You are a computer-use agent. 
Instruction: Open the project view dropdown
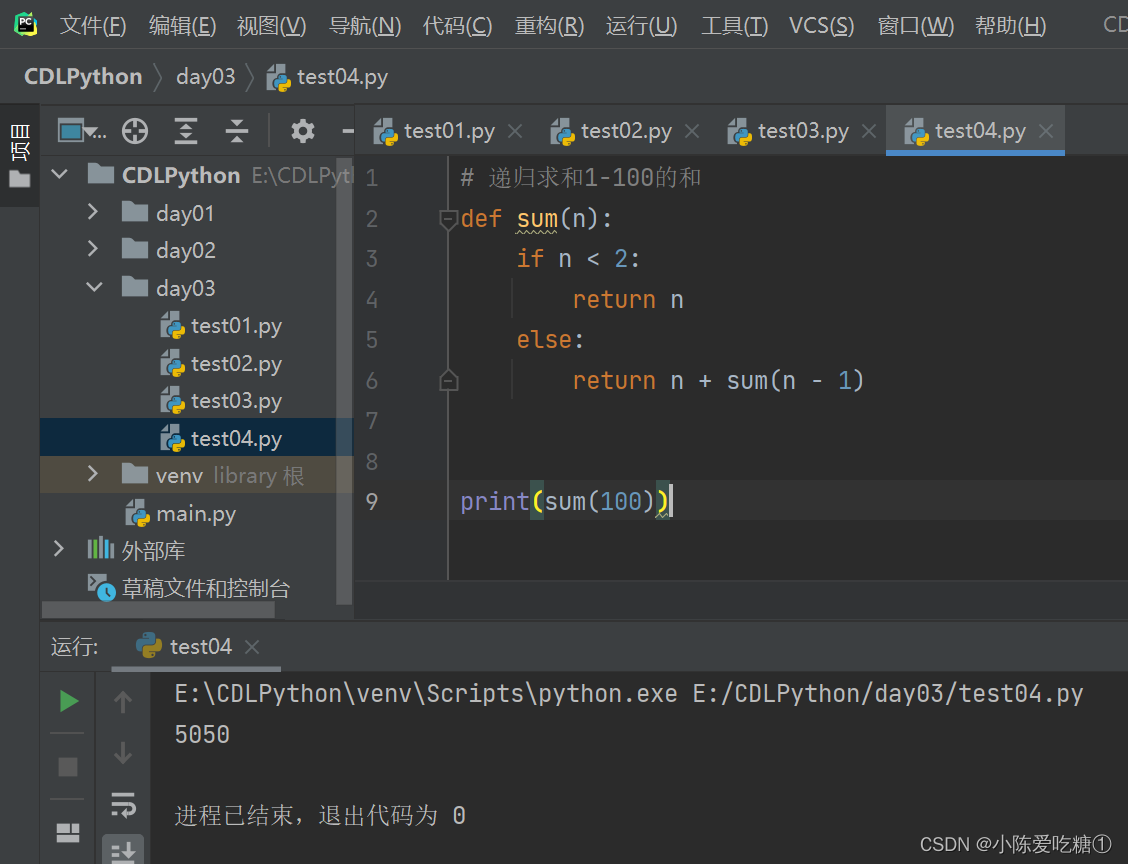(x=82, y=132)
